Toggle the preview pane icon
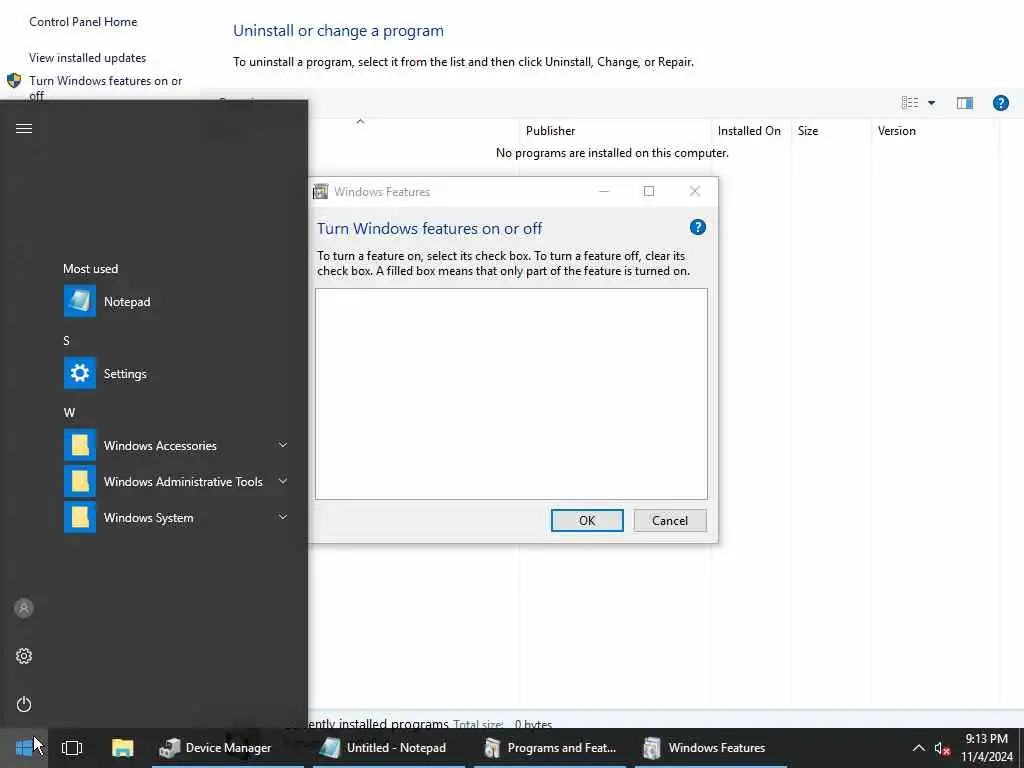 tap(965, 103)
